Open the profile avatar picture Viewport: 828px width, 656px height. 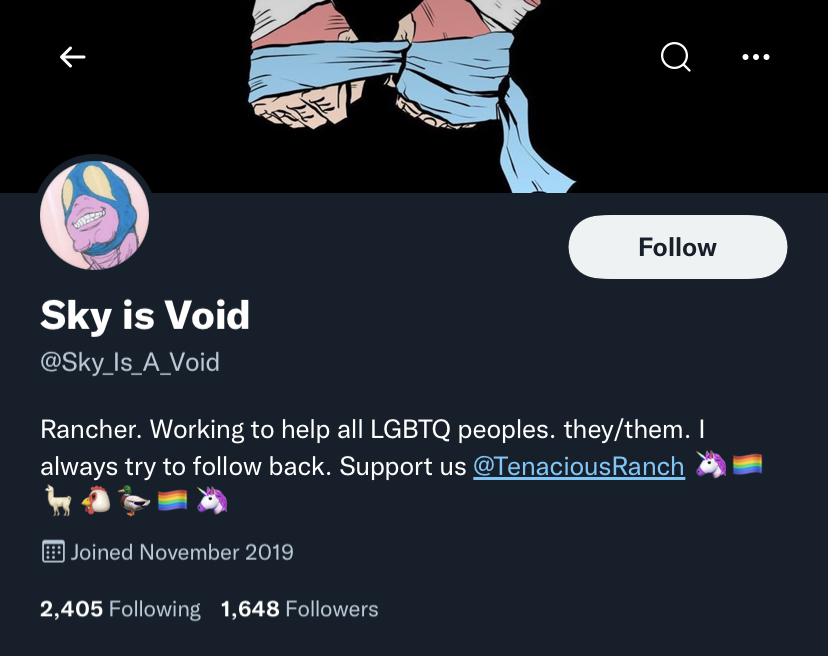(x=95, y=214)
